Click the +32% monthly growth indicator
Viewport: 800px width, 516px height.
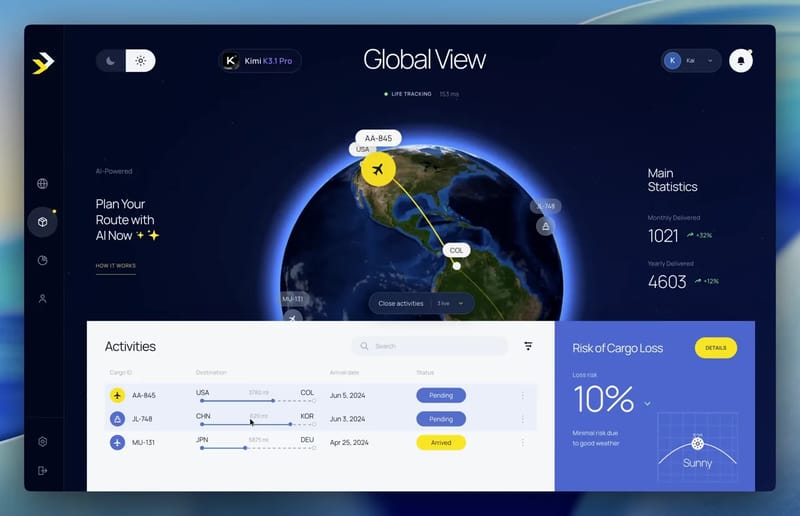tap(699, 235)
